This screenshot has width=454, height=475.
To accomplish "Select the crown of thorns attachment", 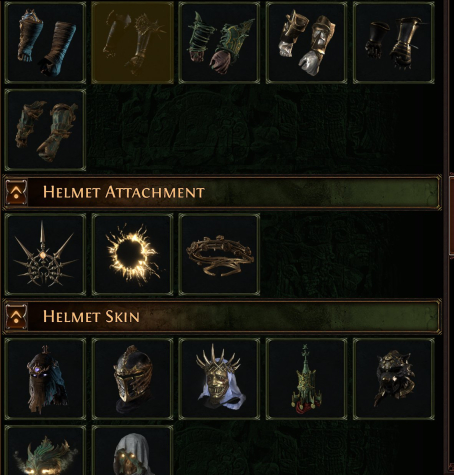I will pos(219,255).
